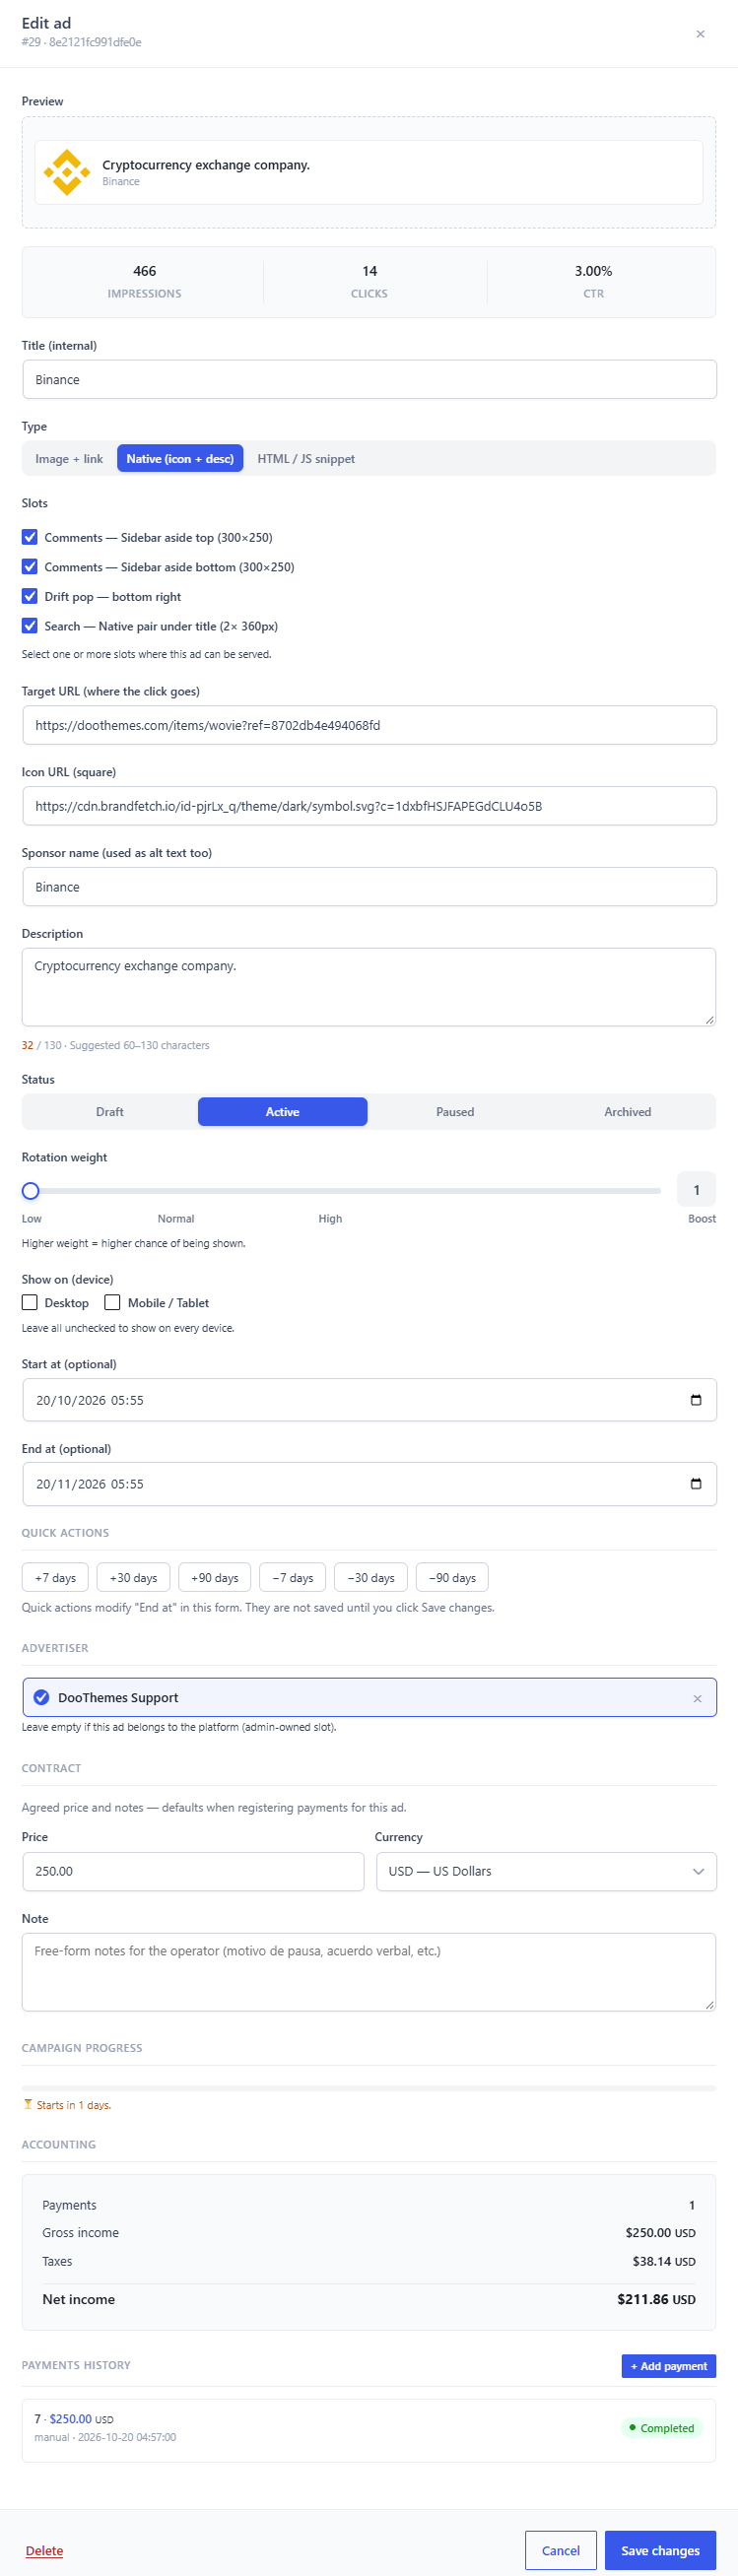Click Save changes
Viewport: 738px width, 2576px height.
pos(660,2550)
